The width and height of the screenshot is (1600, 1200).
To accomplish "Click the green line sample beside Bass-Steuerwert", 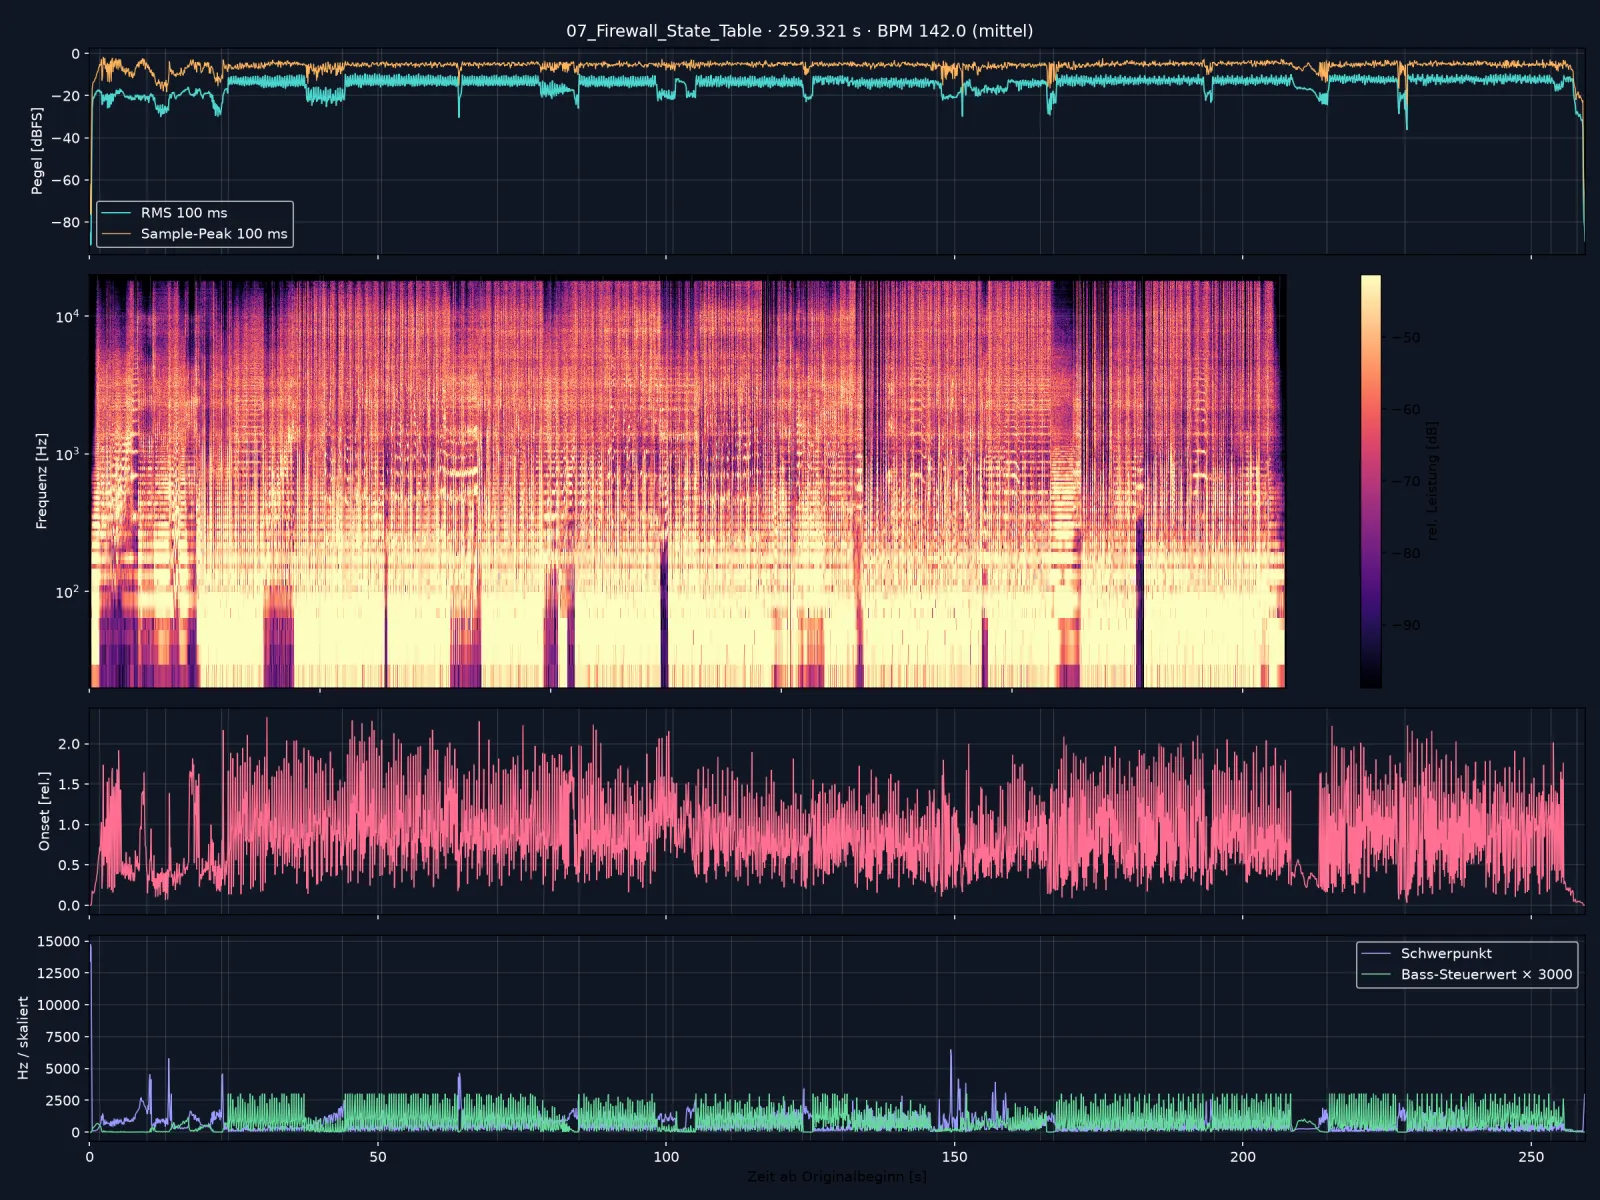I will (1376, 975).
